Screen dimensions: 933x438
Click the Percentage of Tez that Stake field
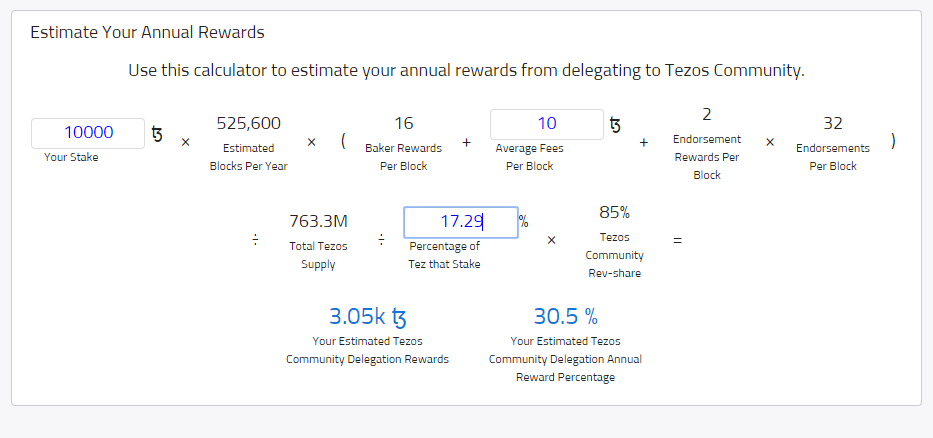(x=460, y=222)
